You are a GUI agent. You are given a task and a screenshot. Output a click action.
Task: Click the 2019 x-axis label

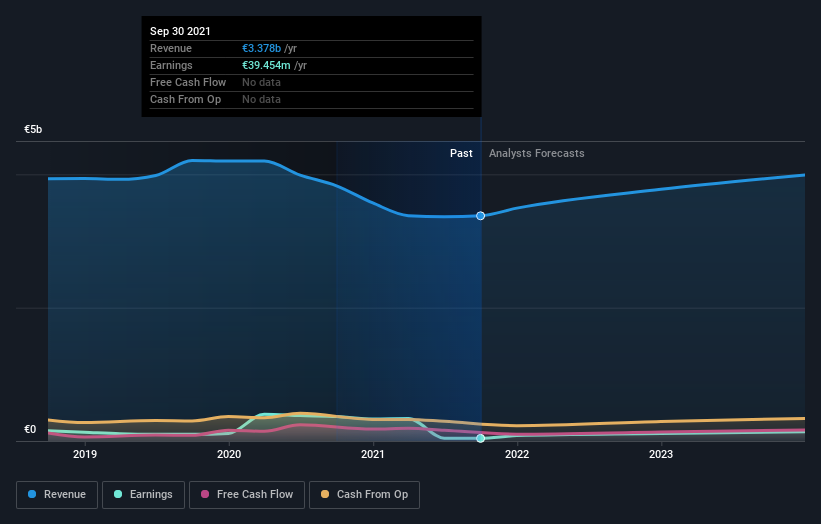tap(85, 454)
